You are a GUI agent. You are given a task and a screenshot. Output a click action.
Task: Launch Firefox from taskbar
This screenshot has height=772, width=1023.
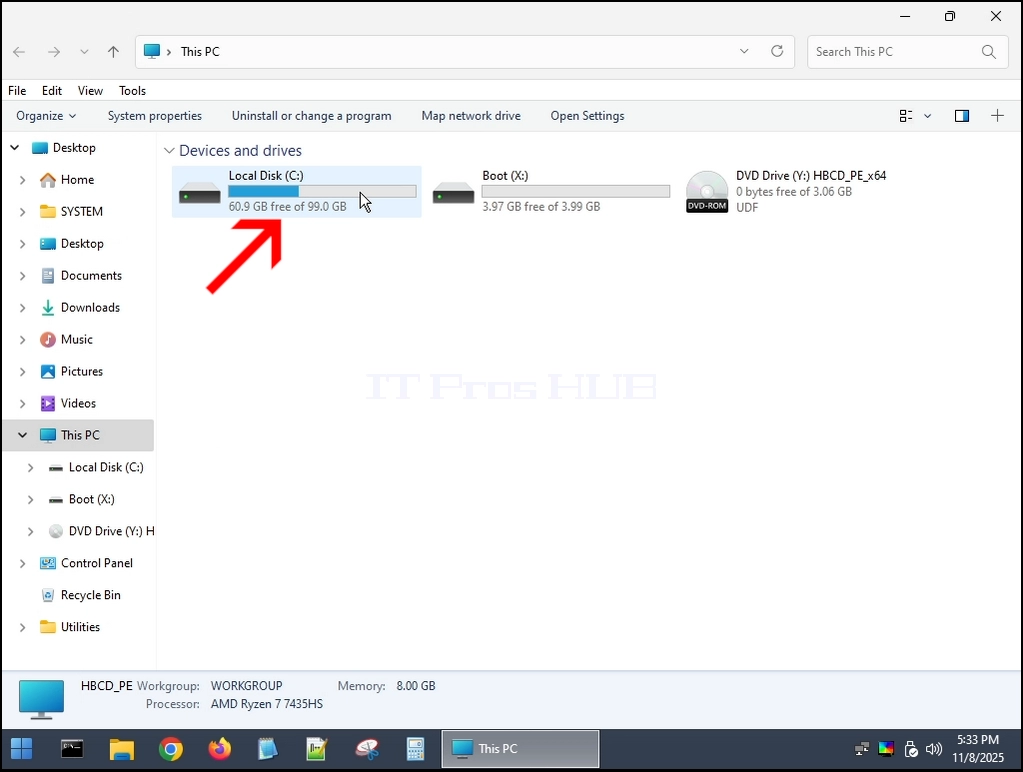coord(220,749)
